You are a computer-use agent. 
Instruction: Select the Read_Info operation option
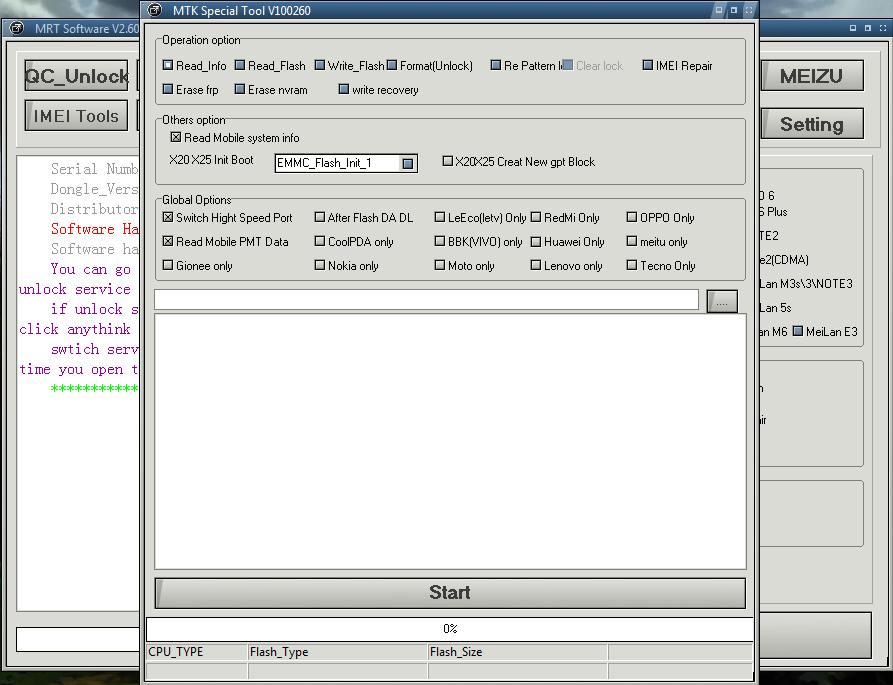pyautogui.click(x=194, y=66)
